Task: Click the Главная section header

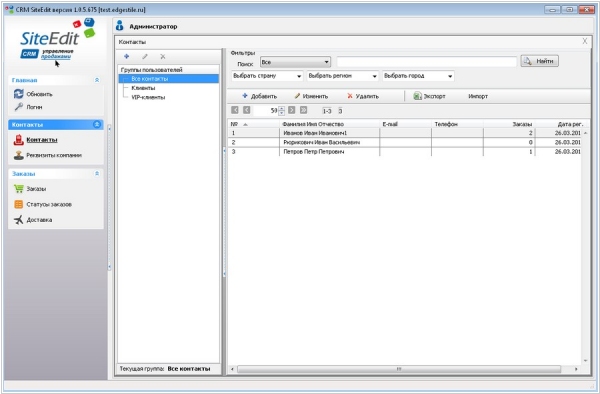Action: (x=55, y=80)
